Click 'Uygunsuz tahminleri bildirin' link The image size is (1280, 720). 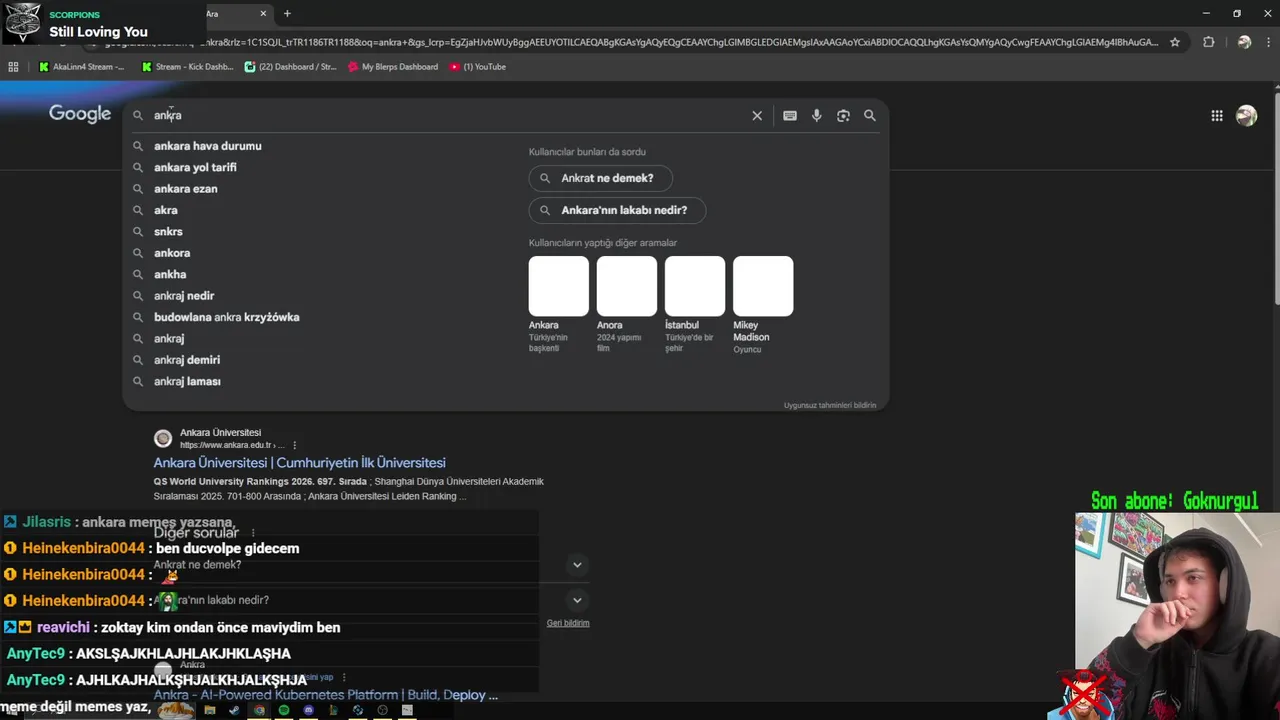[829, 405]
